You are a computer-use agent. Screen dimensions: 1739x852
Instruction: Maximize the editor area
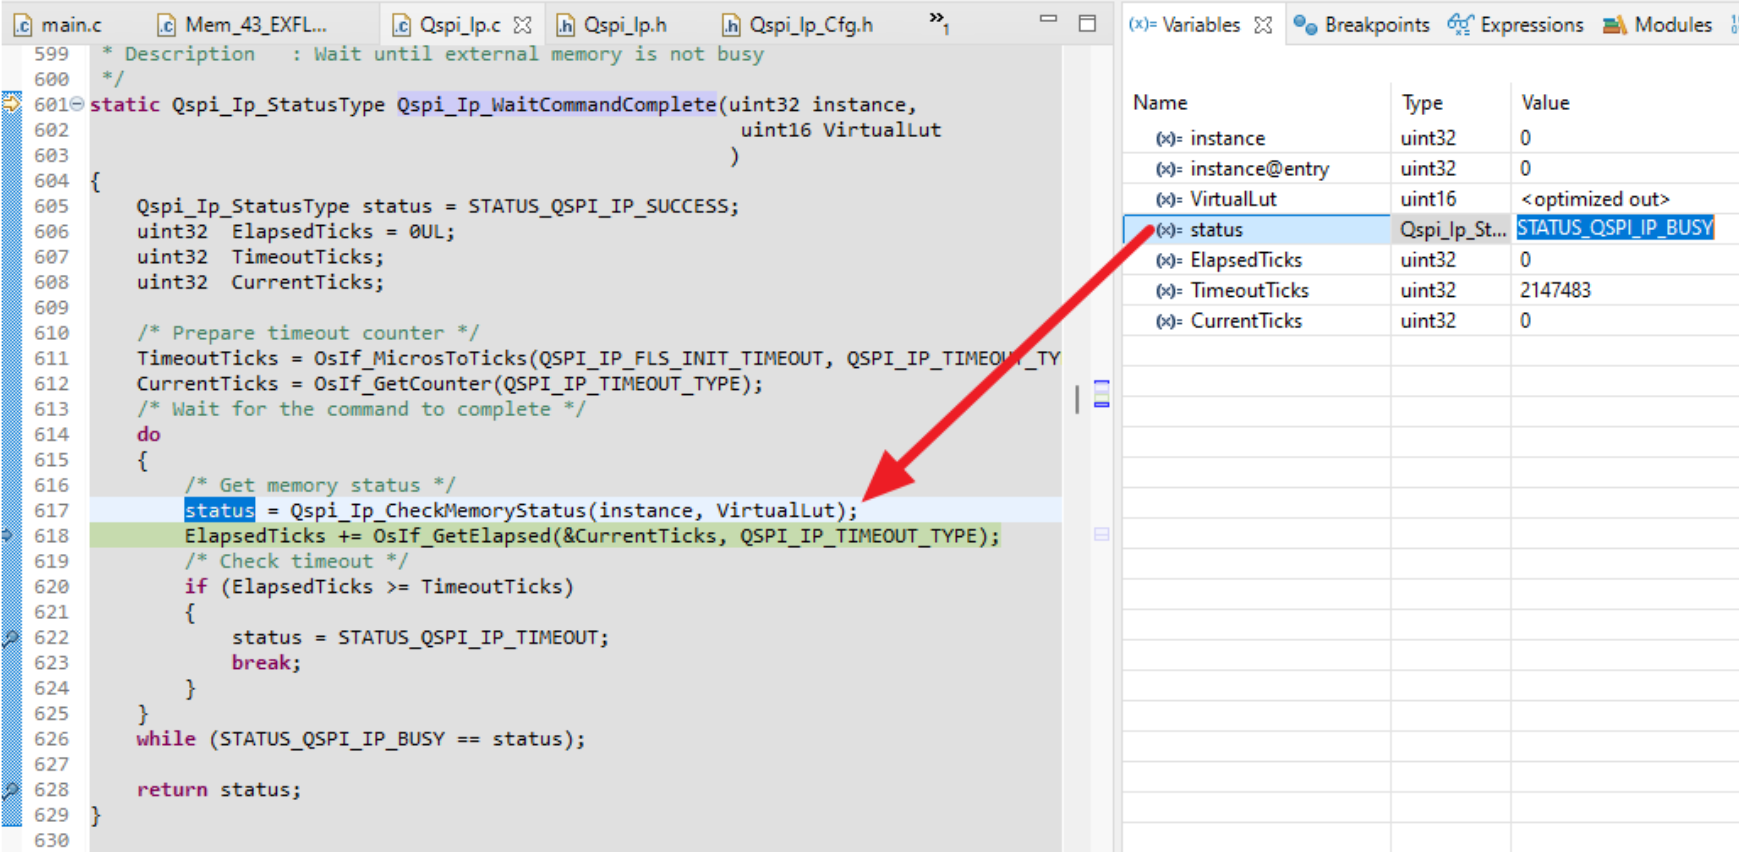(1087, 23)
